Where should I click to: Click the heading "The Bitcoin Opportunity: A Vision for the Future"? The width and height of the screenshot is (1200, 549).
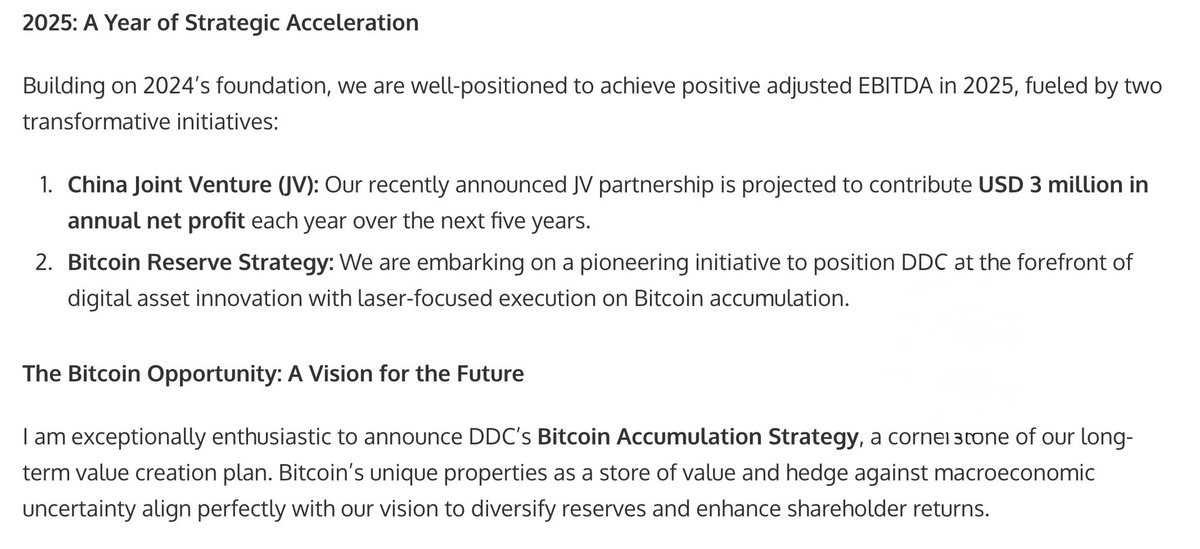click(272, 376)
